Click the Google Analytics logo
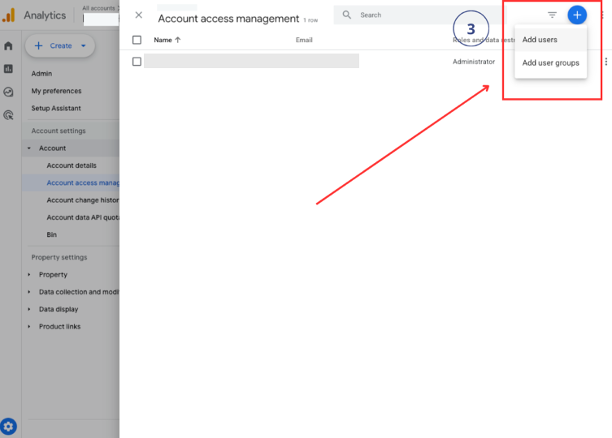 coord(9,15)
